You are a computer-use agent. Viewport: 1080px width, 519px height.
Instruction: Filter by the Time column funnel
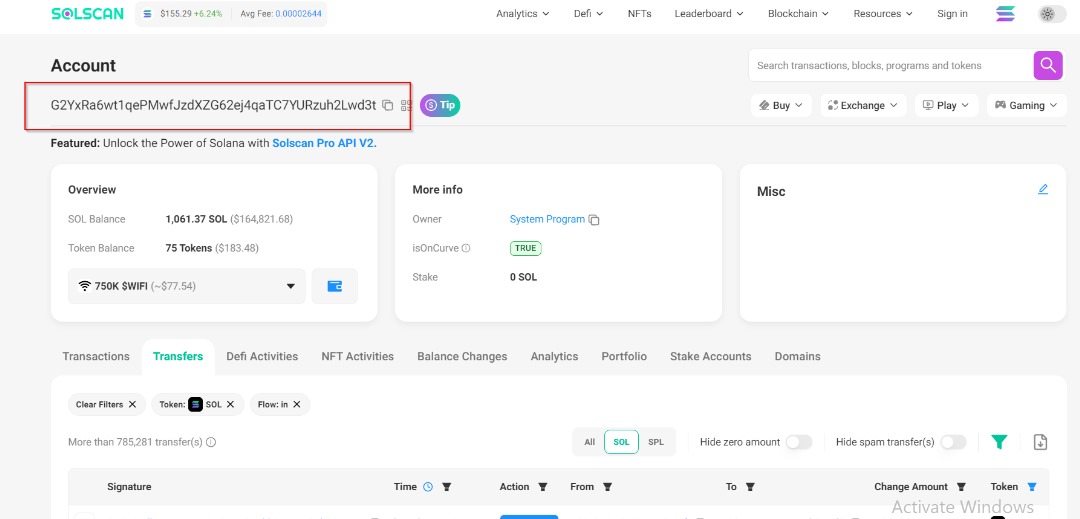(446, 487)
